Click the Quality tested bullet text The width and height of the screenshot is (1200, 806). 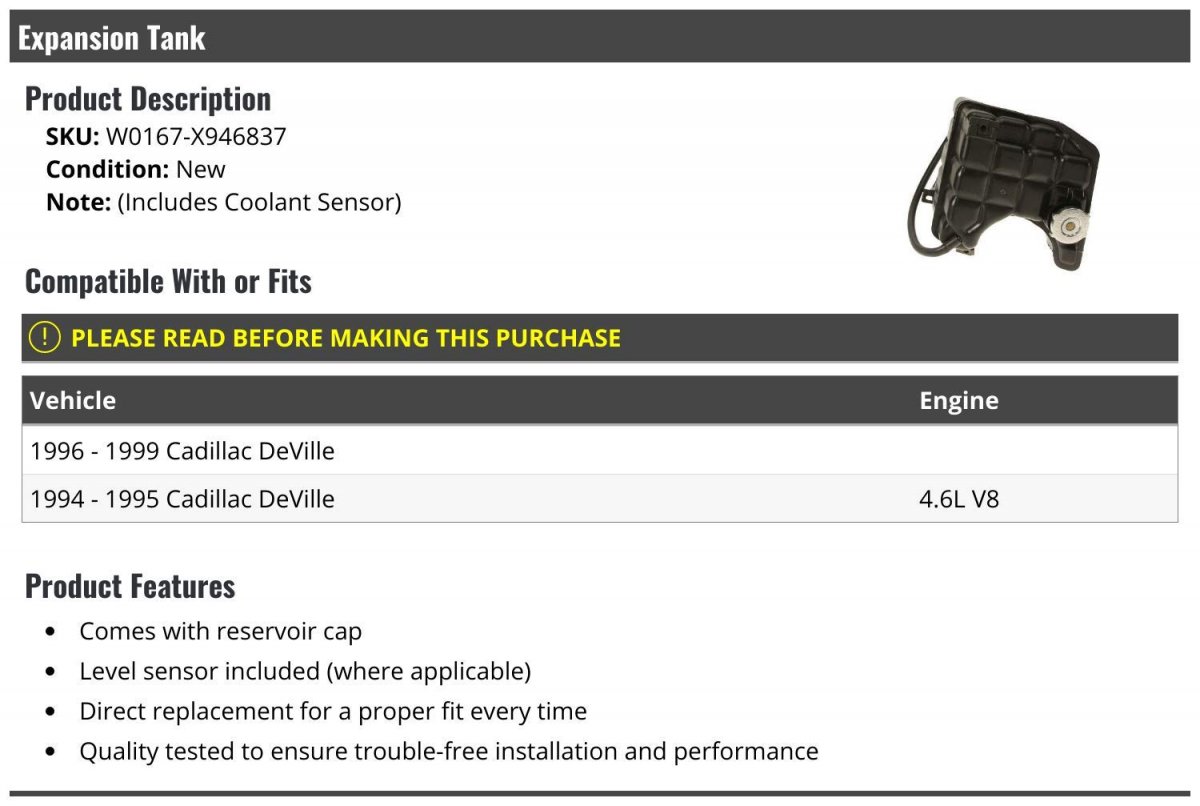click(x=449, y=752)
